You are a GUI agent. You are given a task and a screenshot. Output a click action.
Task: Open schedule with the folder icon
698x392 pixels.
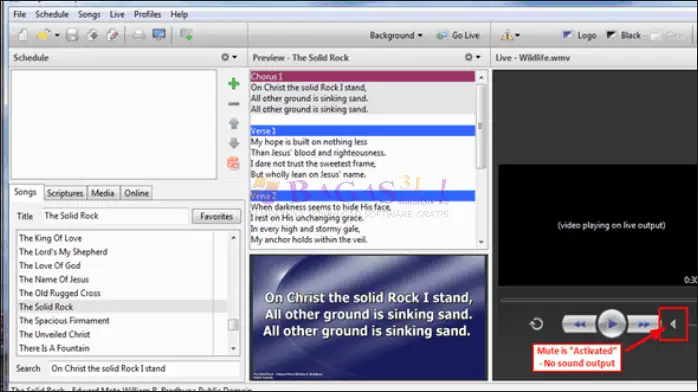pos(43,35)
